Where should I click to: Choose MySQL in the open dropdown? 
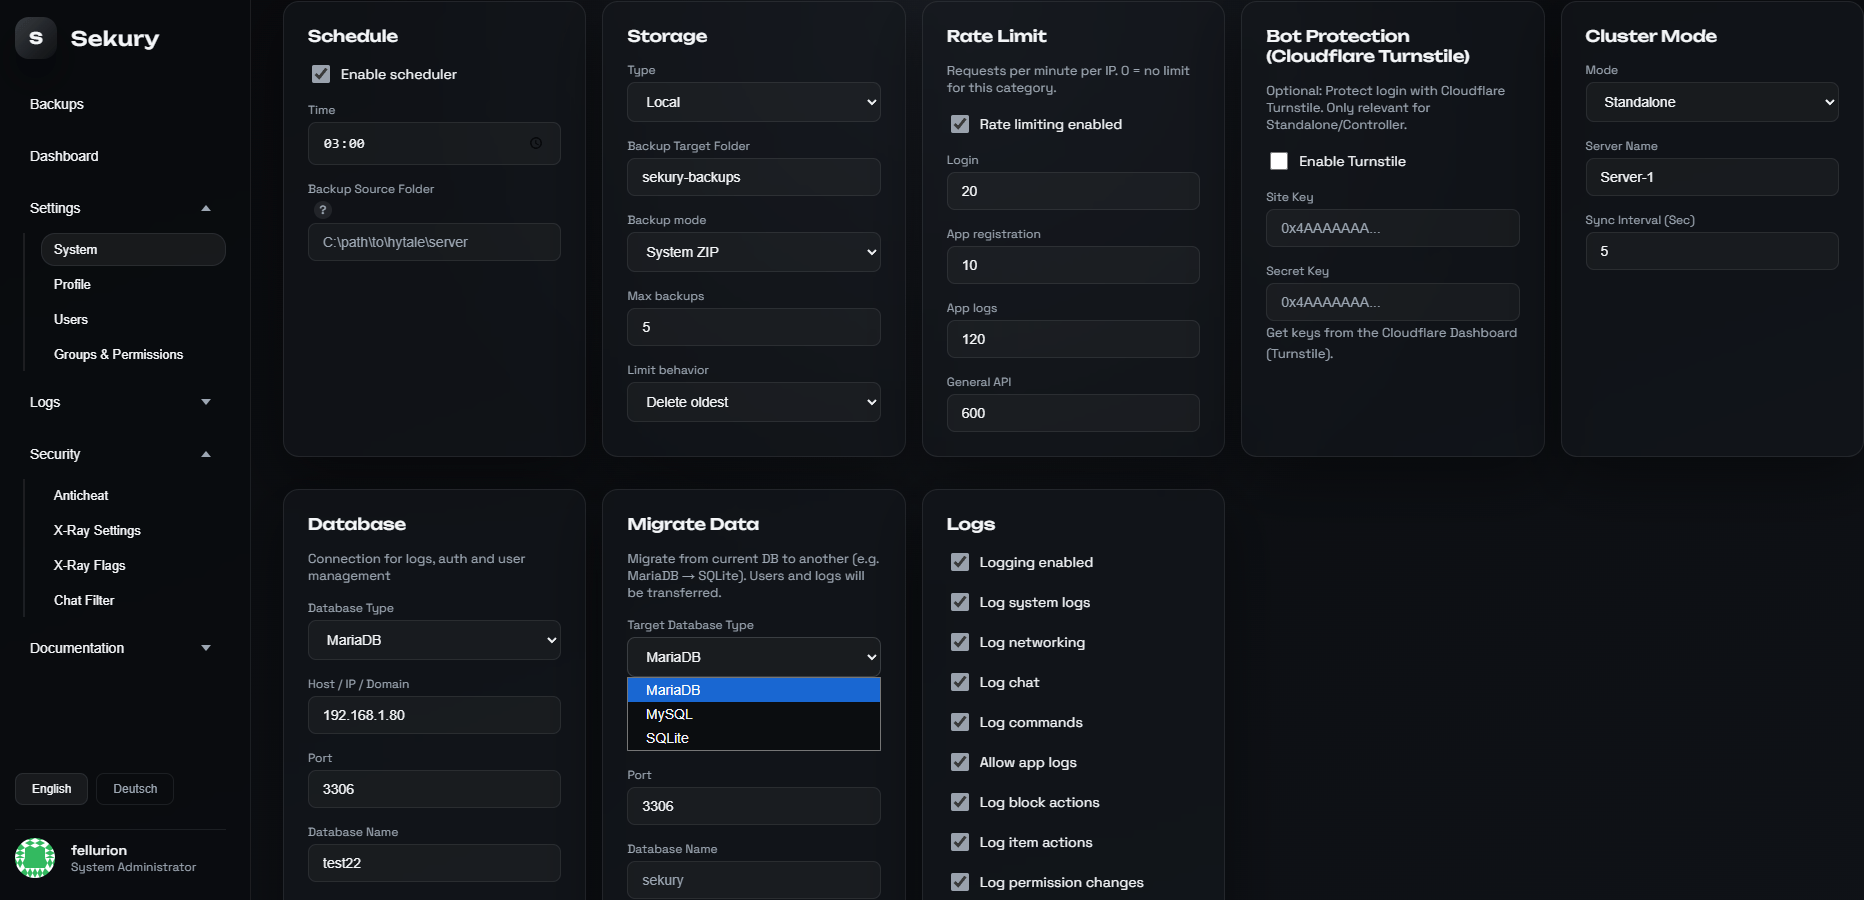coord(669,714)
